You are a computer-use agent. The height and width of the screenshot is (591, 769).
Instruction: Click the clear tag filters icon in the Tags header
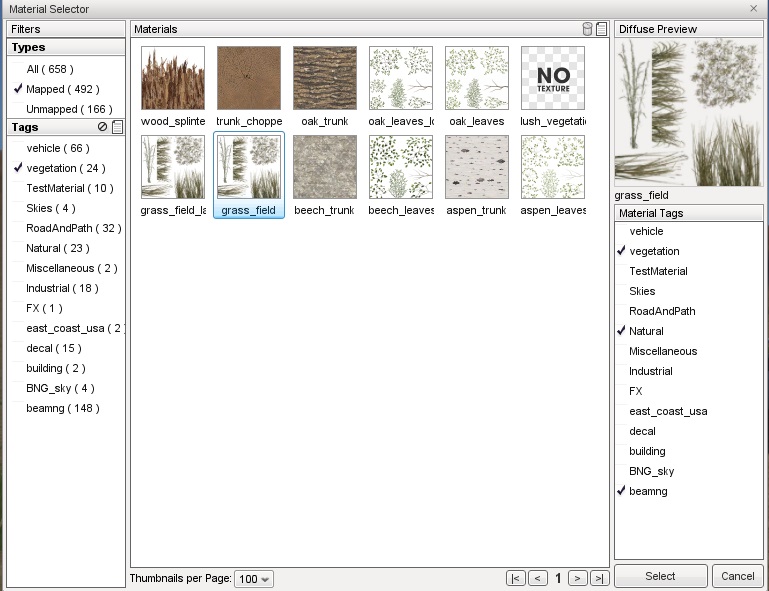point(102,127)
